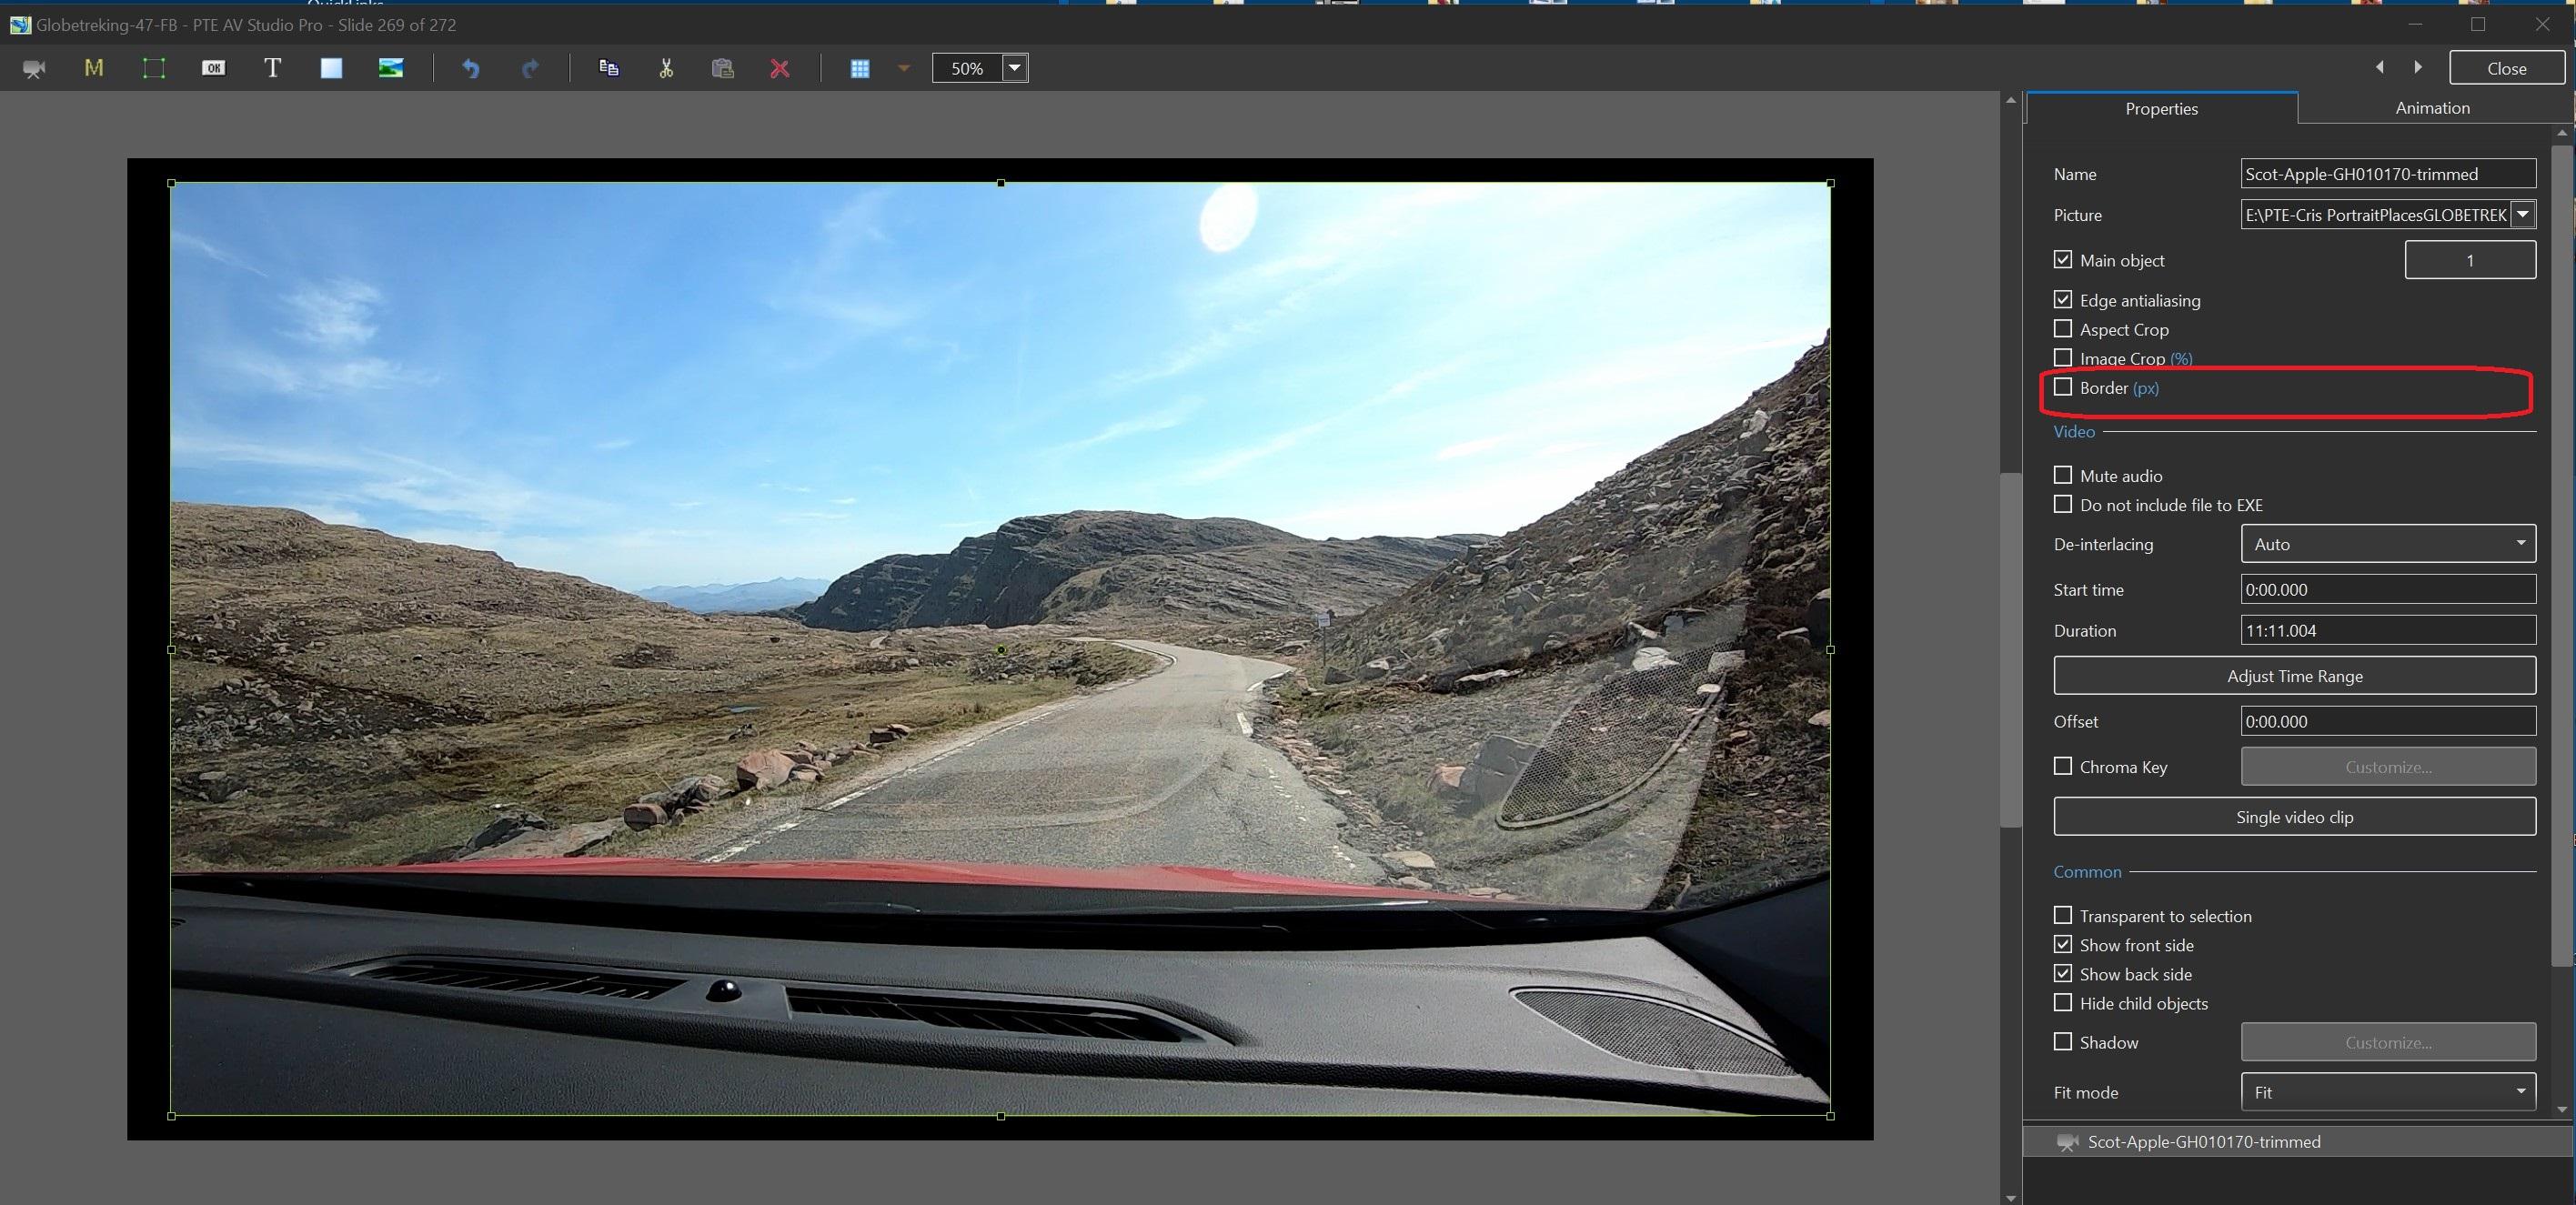
Task: Open the Picture file path dropdown
Action: coord(2523,214)
